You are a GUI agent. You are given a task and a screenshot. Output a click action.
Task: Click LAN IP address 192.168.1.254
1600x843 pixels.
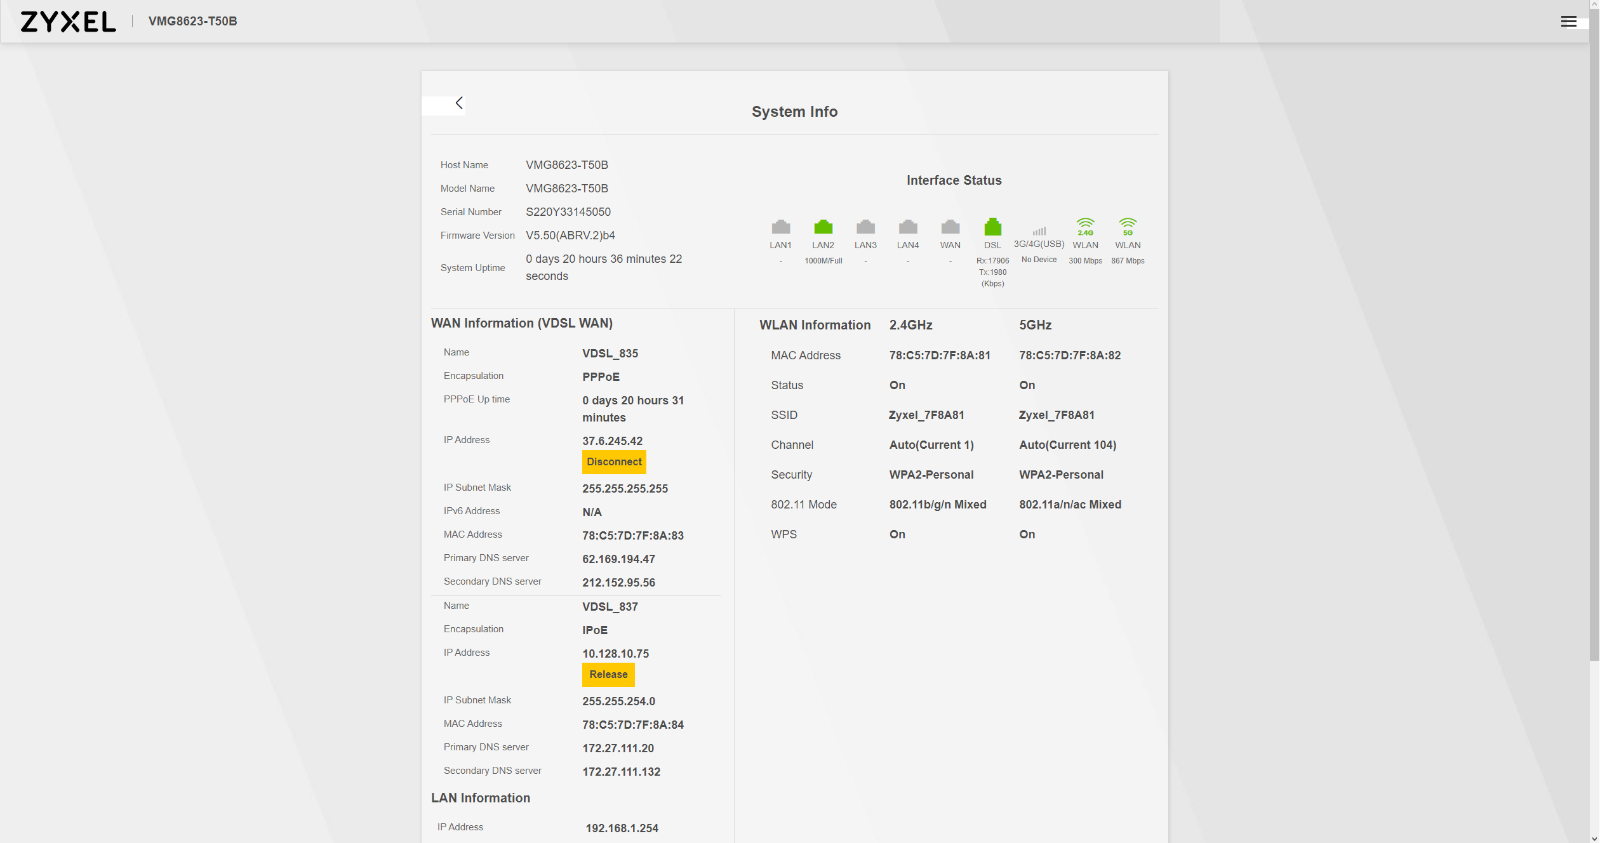[622, 828]
